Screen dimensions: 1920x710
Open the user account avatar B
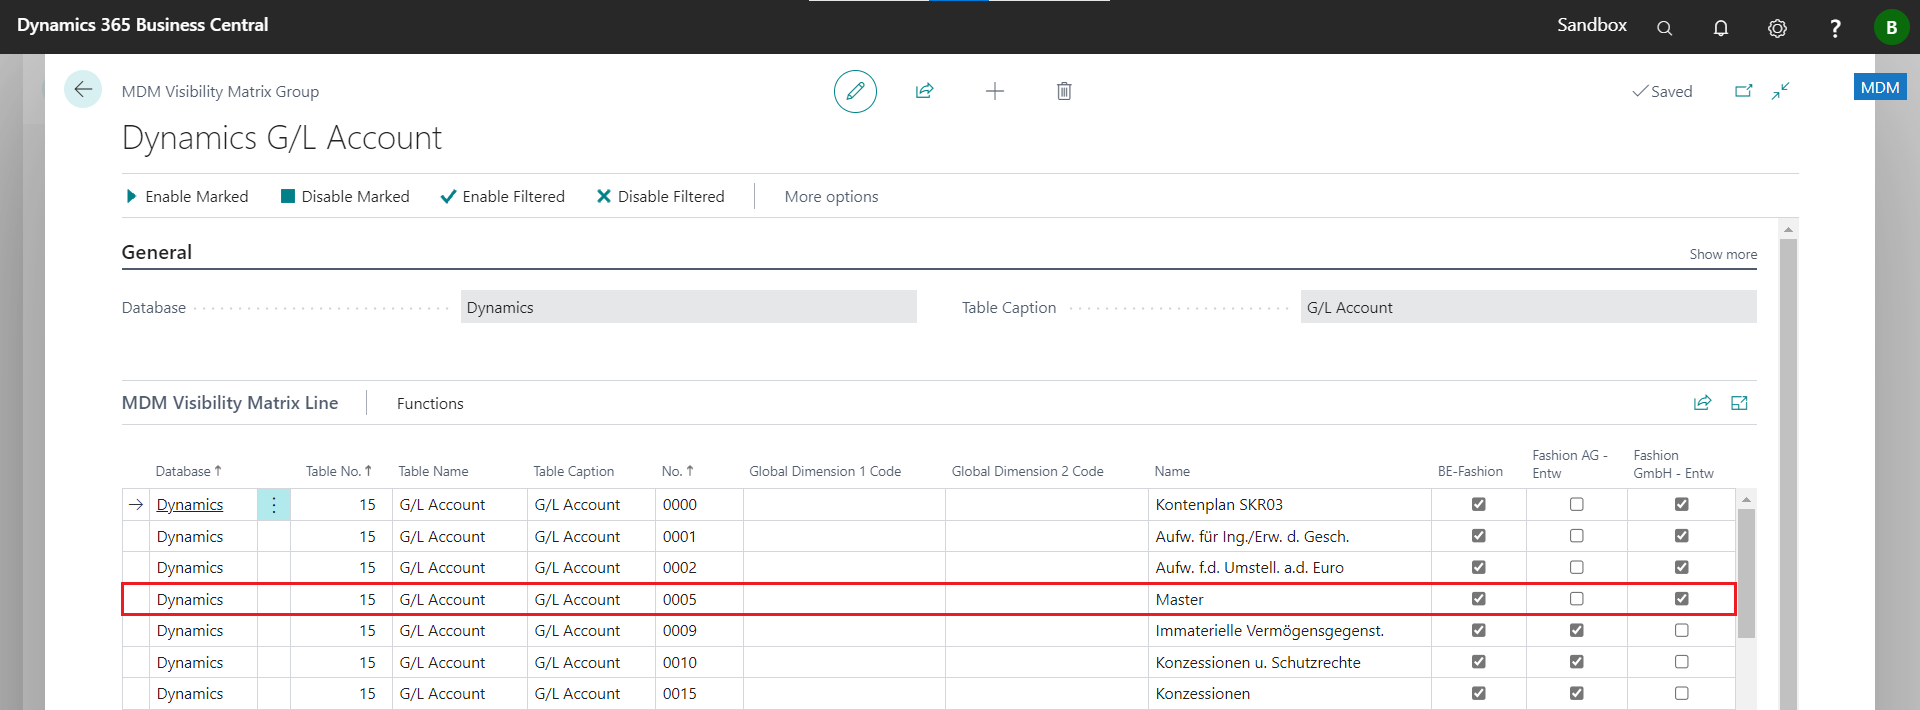(1891, 27)
